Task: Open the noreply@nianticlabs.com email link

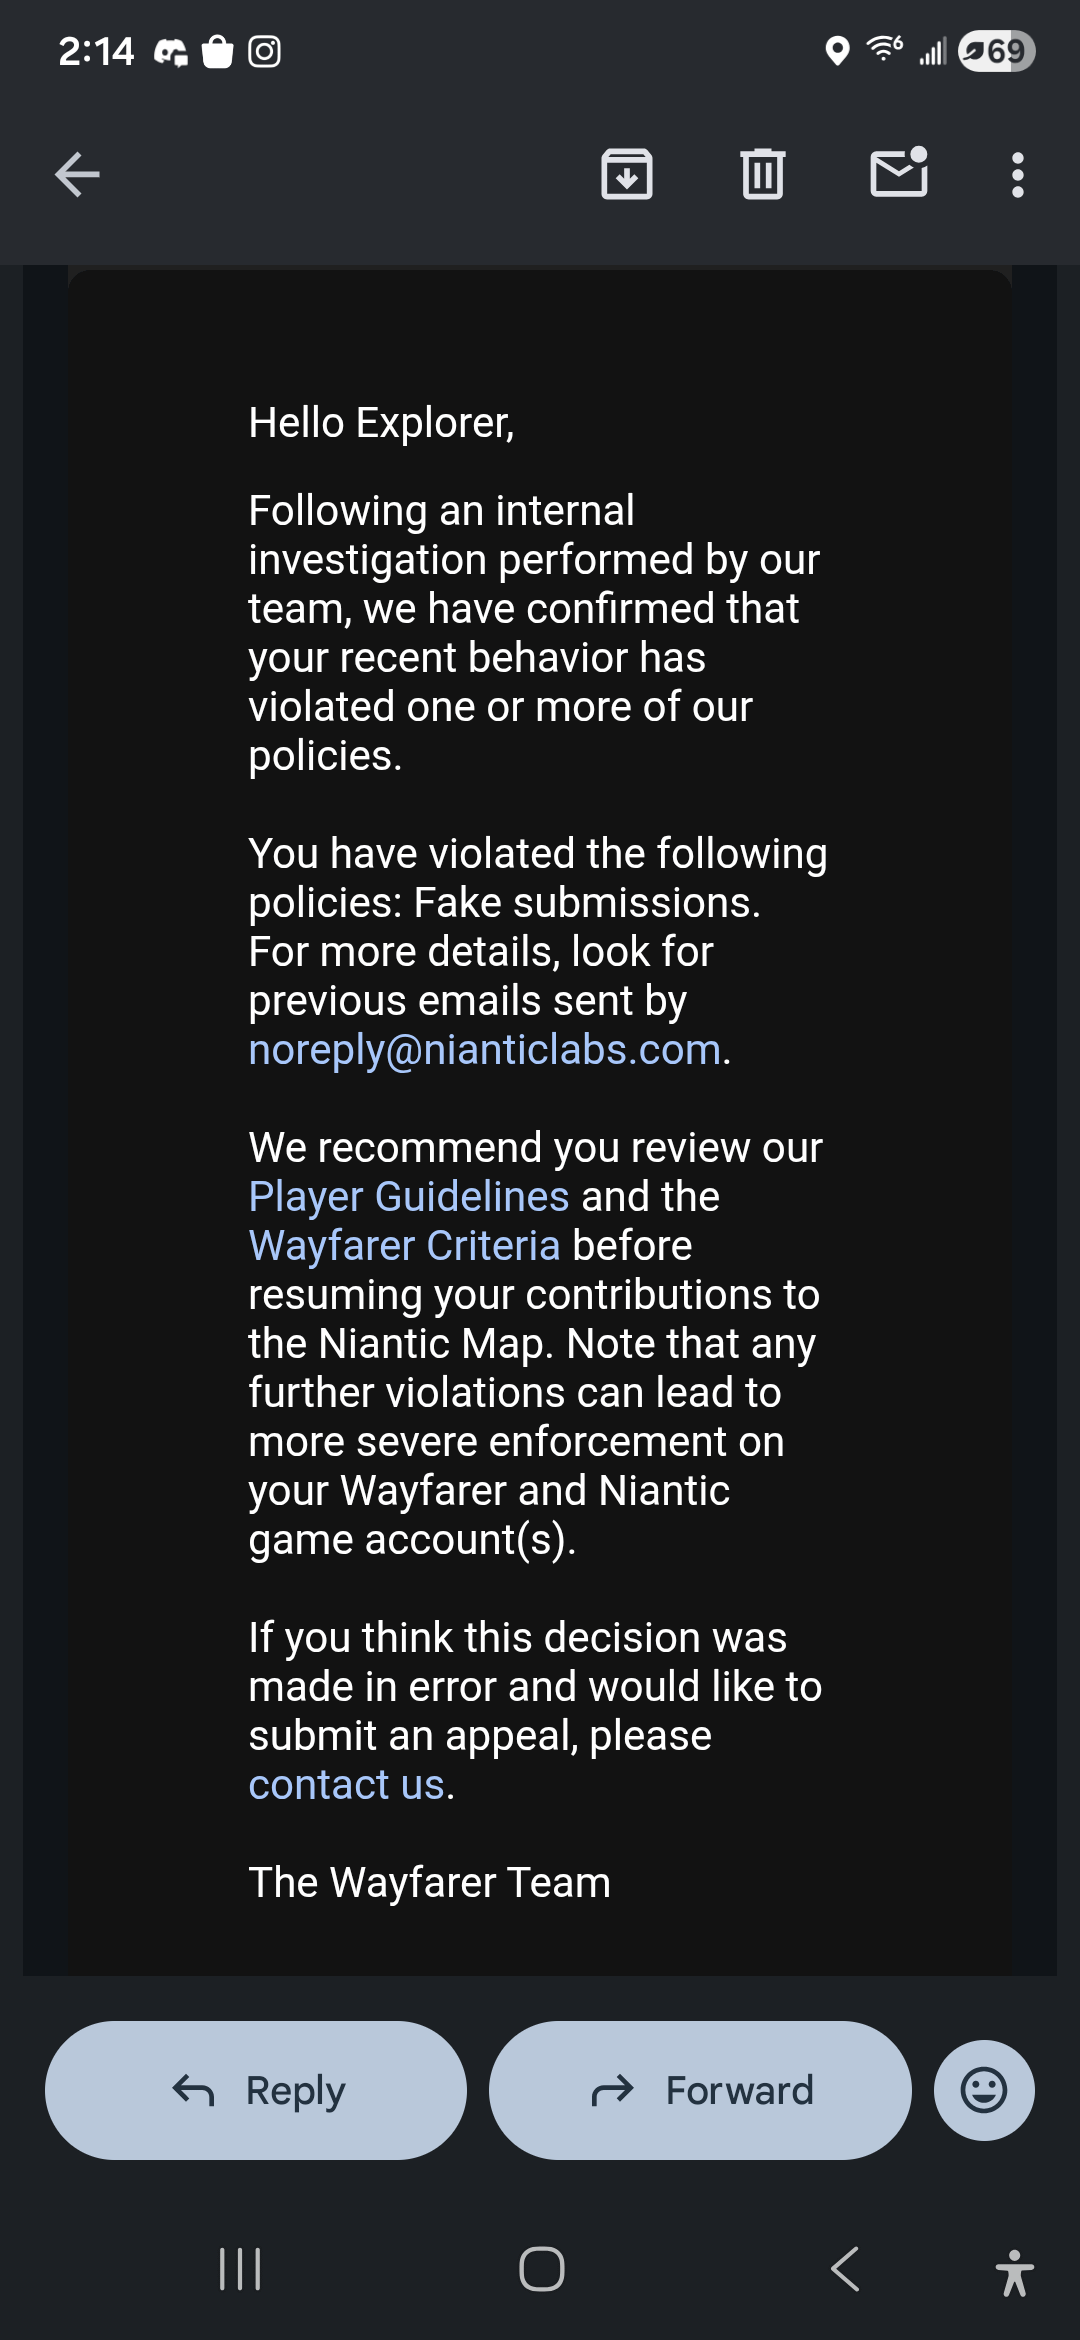Action: point(485,1050)
